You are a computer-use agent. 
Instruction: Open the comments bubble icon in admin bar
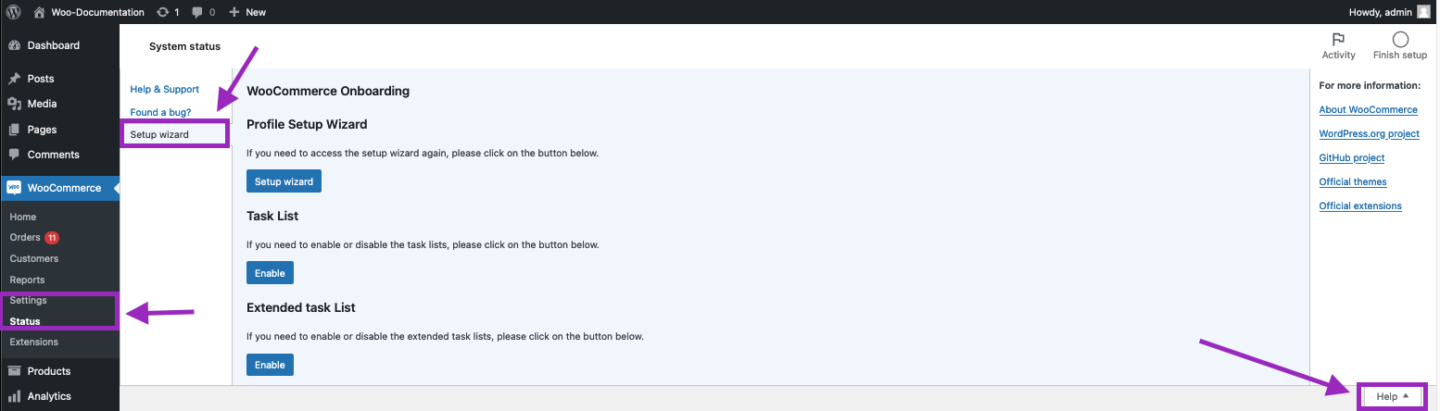(198, 12)
